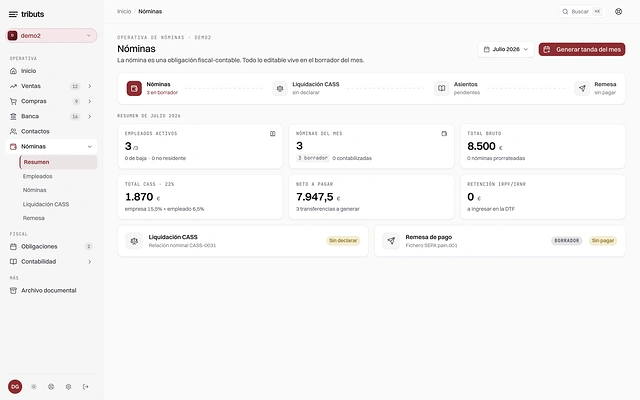640x400 pixels.
Task: Click the logout icon in sidebar footer
Action: [86, 387]
